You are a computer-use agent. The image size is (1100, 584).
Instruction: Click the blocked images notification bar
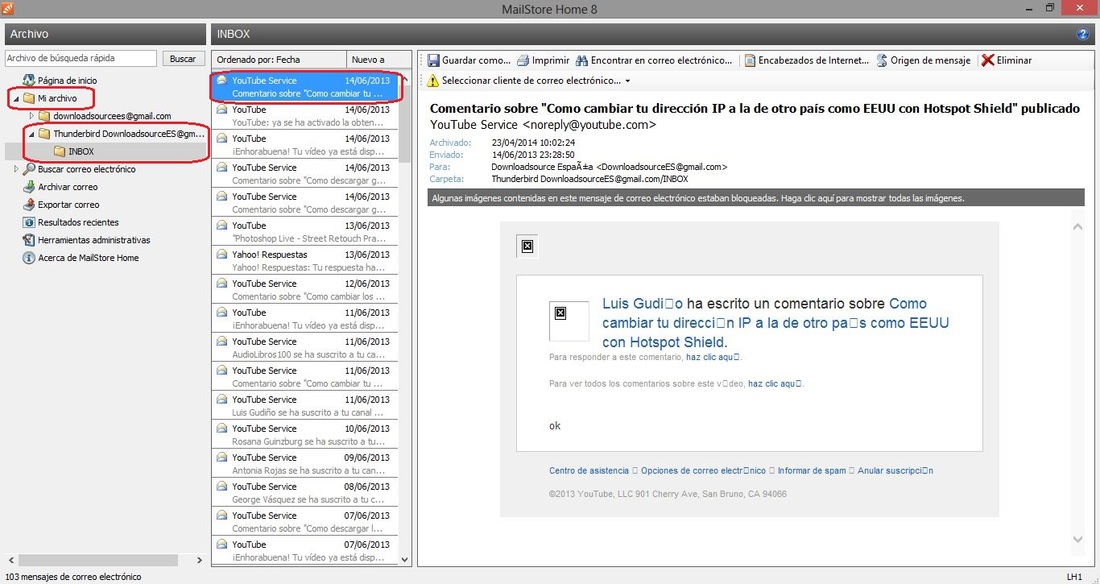point(756,198)
